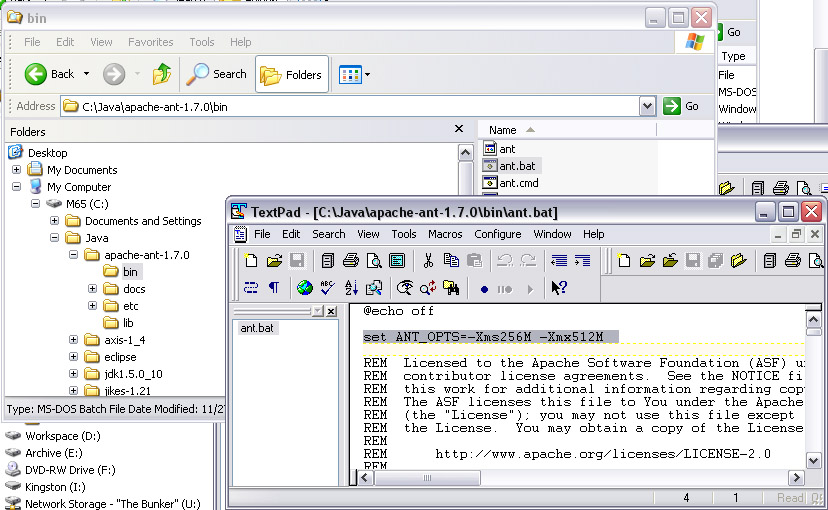This screenshot has height=510, width=828.
Task: Open the Macros menu in TextPad
Action: tap(445, 234)
